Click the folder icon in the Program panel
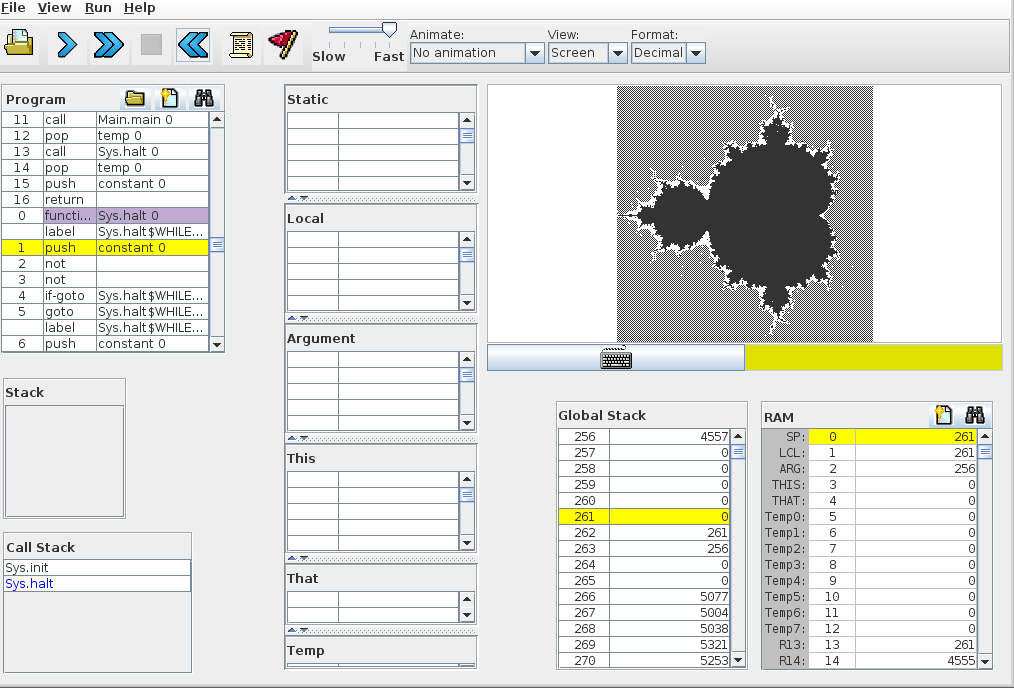Viewport: 1014px width, 688px height. point(135,98)
